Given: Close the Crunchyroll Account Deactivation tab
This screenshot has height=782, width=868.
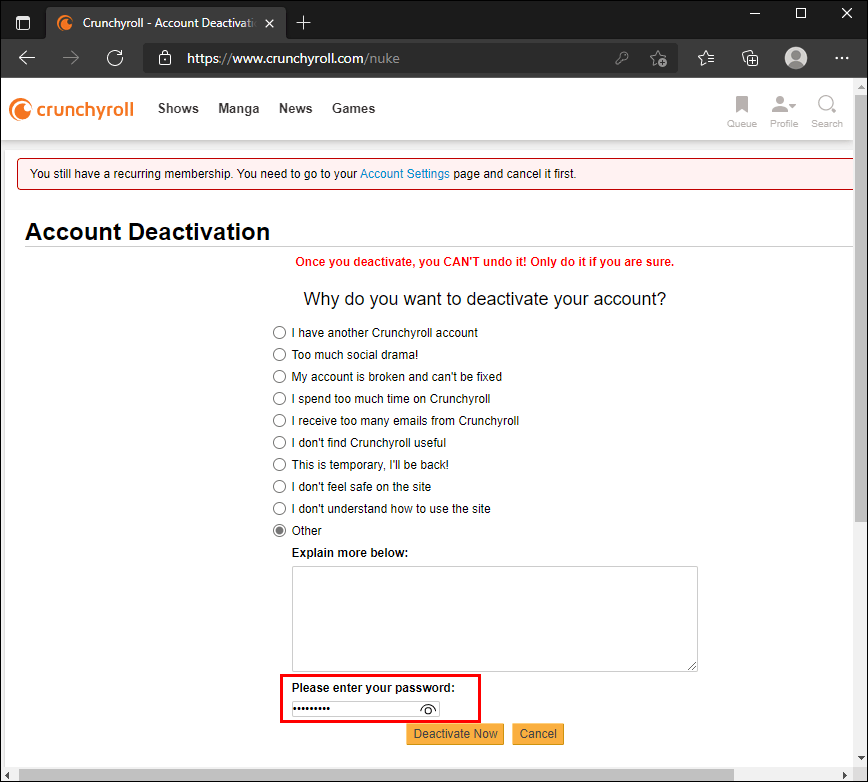Looking at the screenshot, I should coord(269,23).
